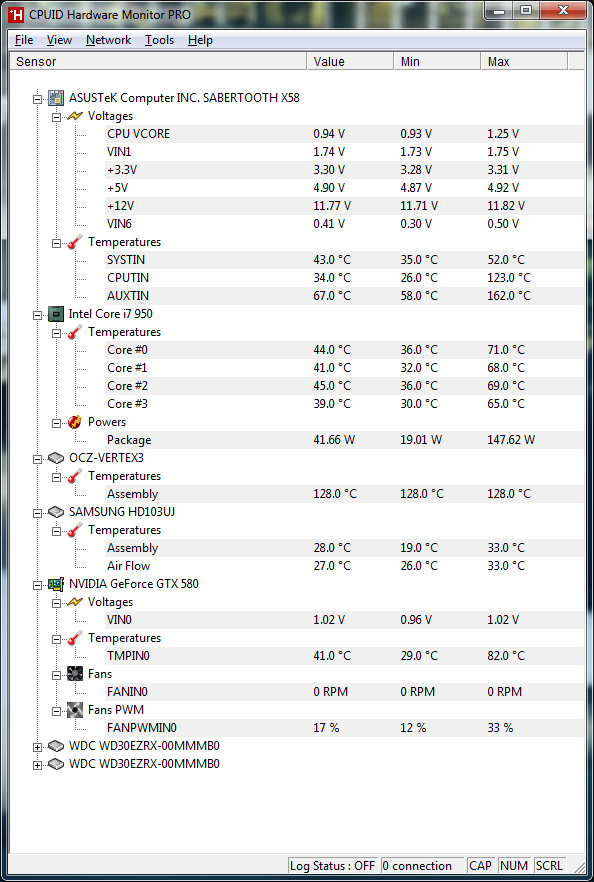Expand the second WDC WD30EZRX-00MMMB0 node
Screen dimensions: 594x882
click(x=38, y=764)
